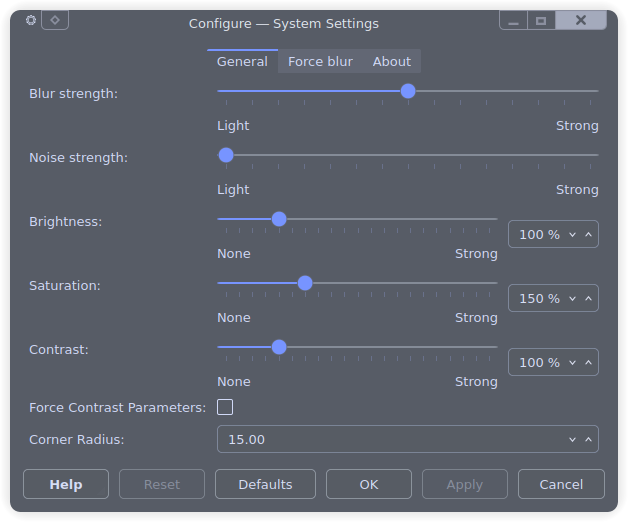Select the General tab
The image size is (628, 522).
click(x=242, y=62)
